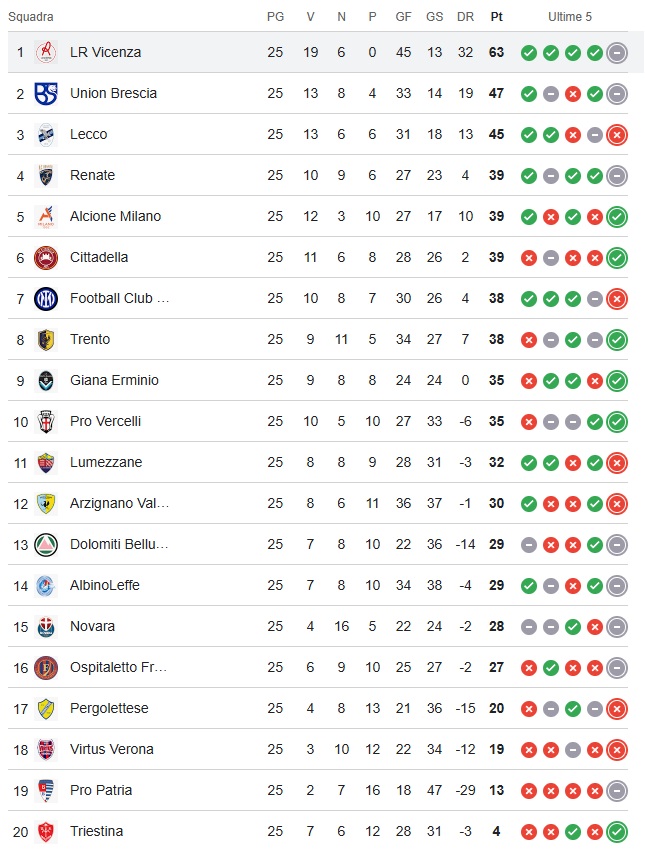Click the Pro Vercelli team logo
The image size is (645, 859).
(46, 421)
